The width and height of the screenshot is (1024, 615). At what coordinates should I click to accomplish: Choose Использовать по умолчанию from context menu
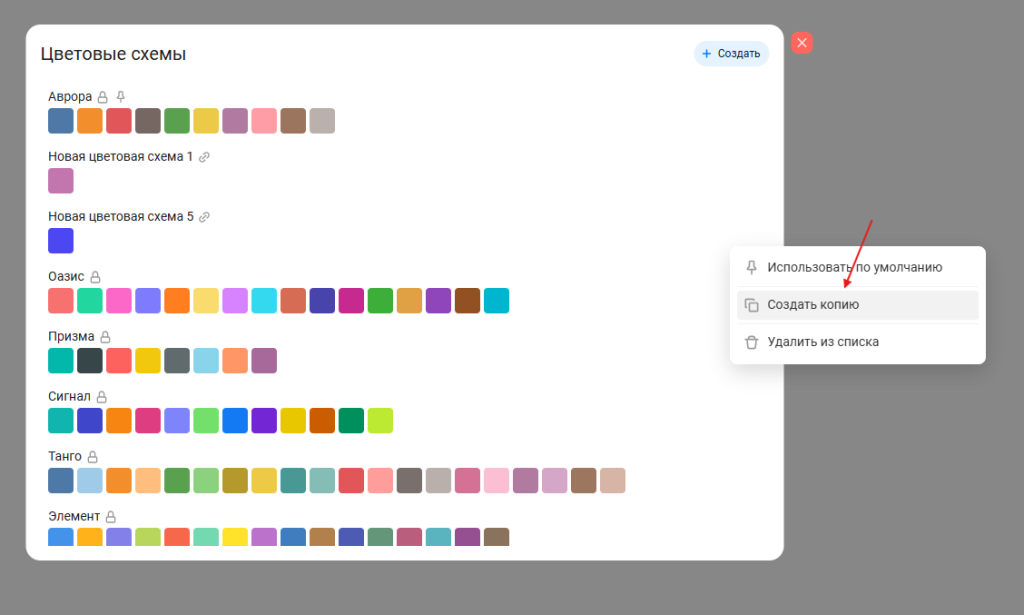coord(856,268)
